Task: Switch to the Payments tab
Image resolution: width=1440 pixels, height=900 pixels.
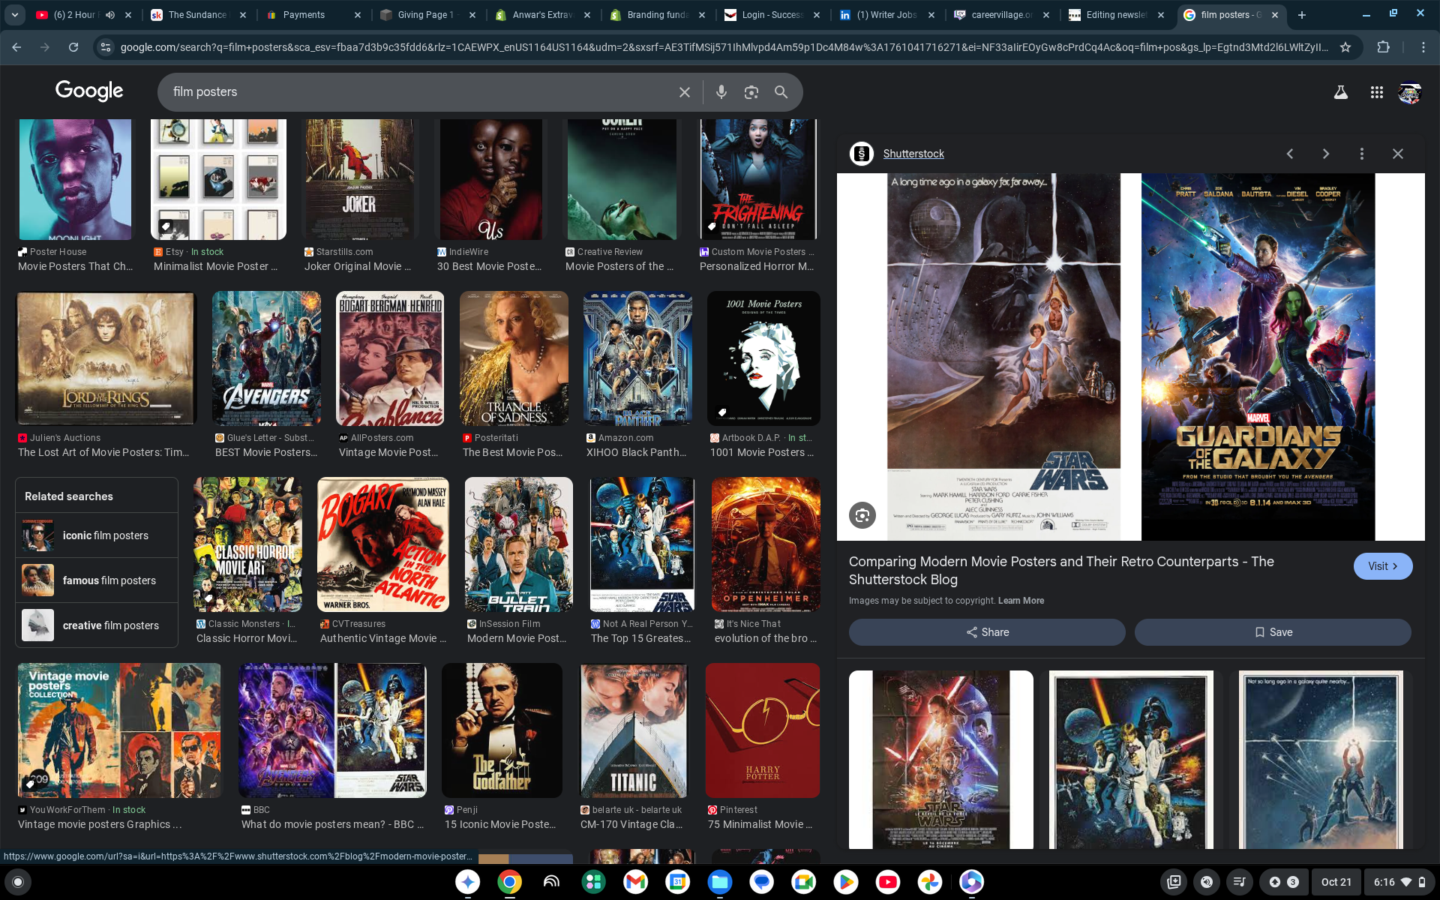Action: pos(303,15)
